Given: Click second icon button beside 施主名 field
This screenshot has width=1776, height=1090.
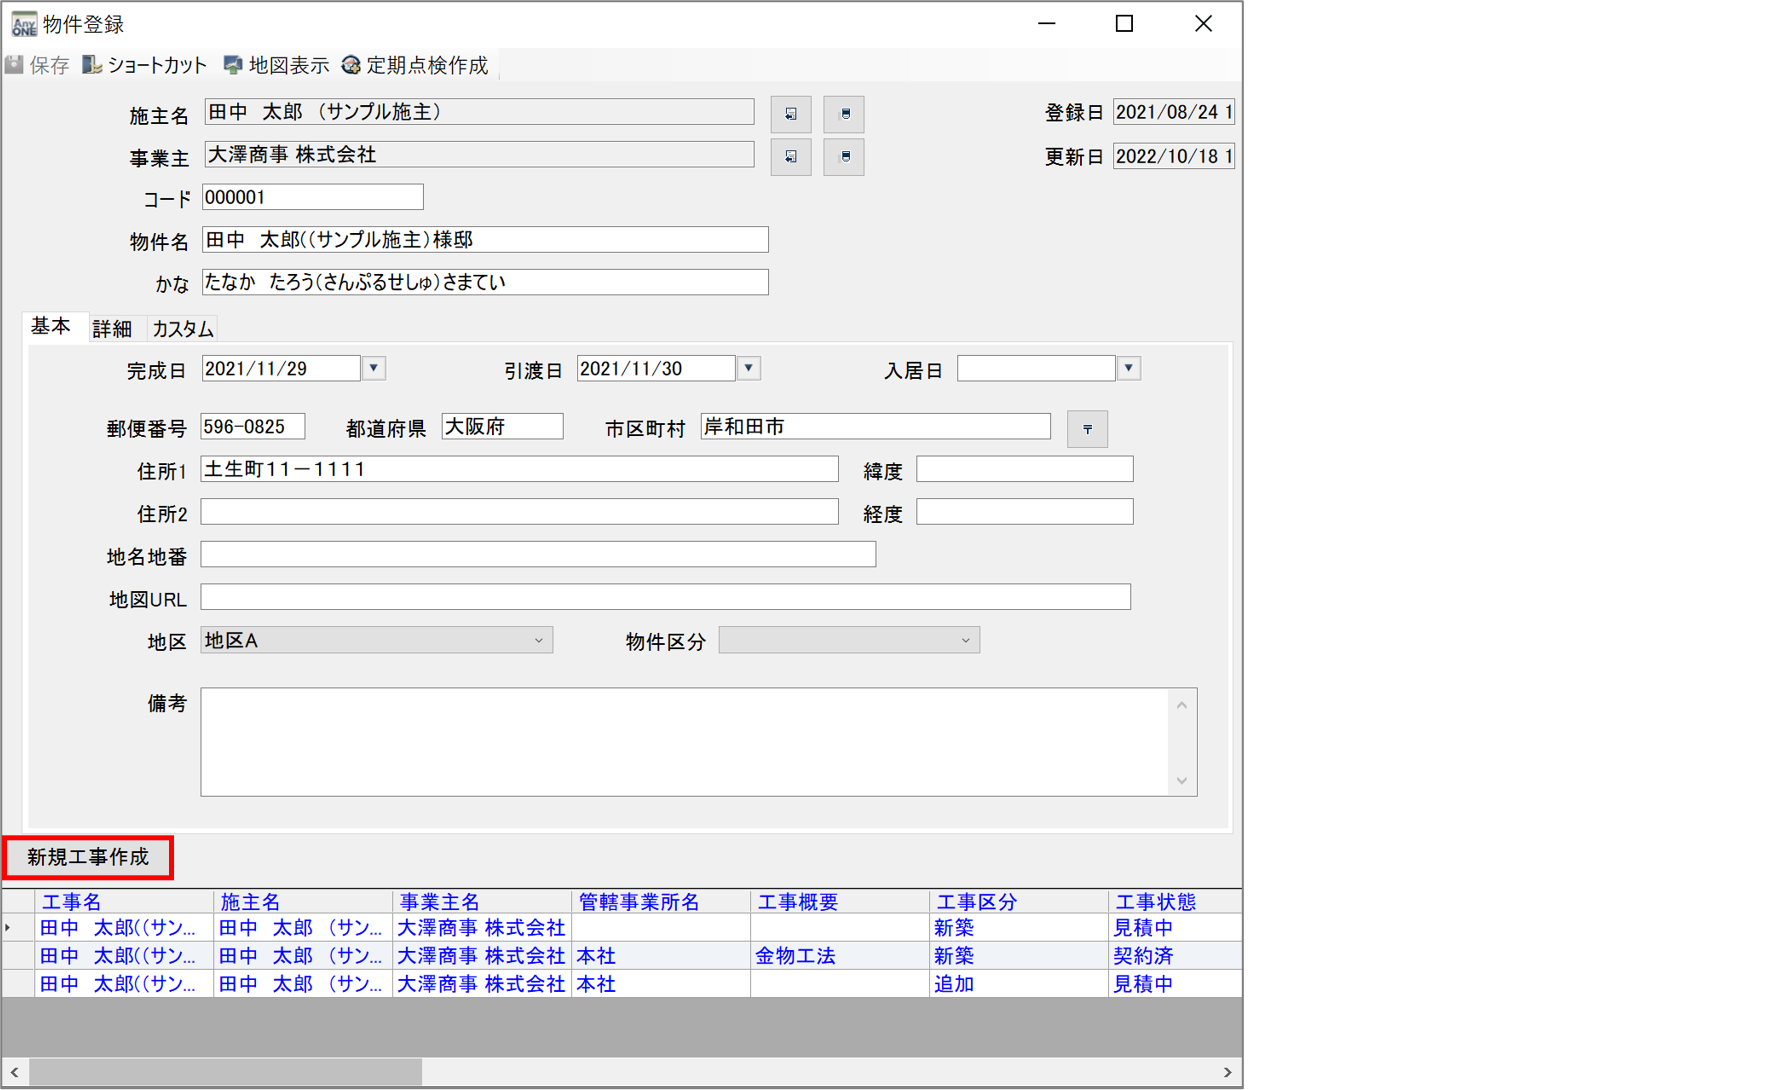Looking at the screenshot, I should click(844, 114).
